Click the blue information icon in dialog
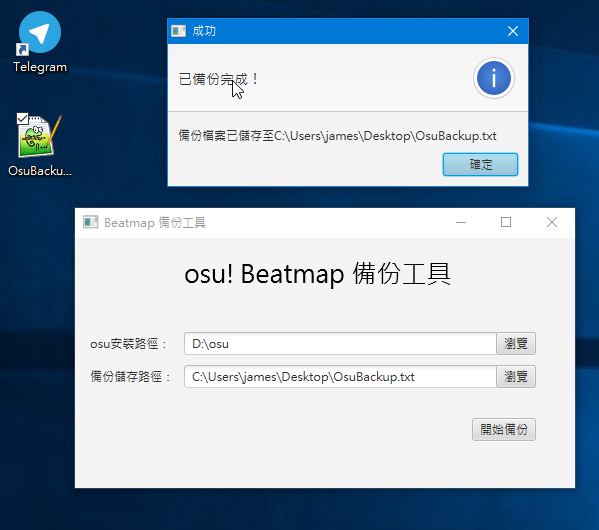The image size is (599, 530). (494, 78)
